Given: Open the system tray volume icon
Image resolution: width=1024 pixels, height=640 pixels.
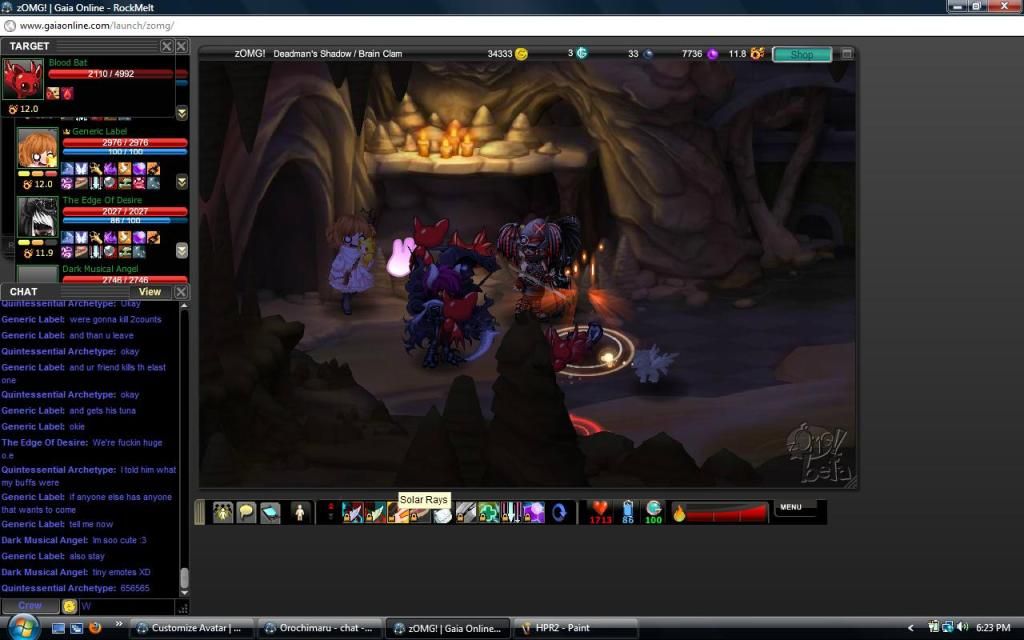Looking at the screenshot, I should (x=962, y=628).
